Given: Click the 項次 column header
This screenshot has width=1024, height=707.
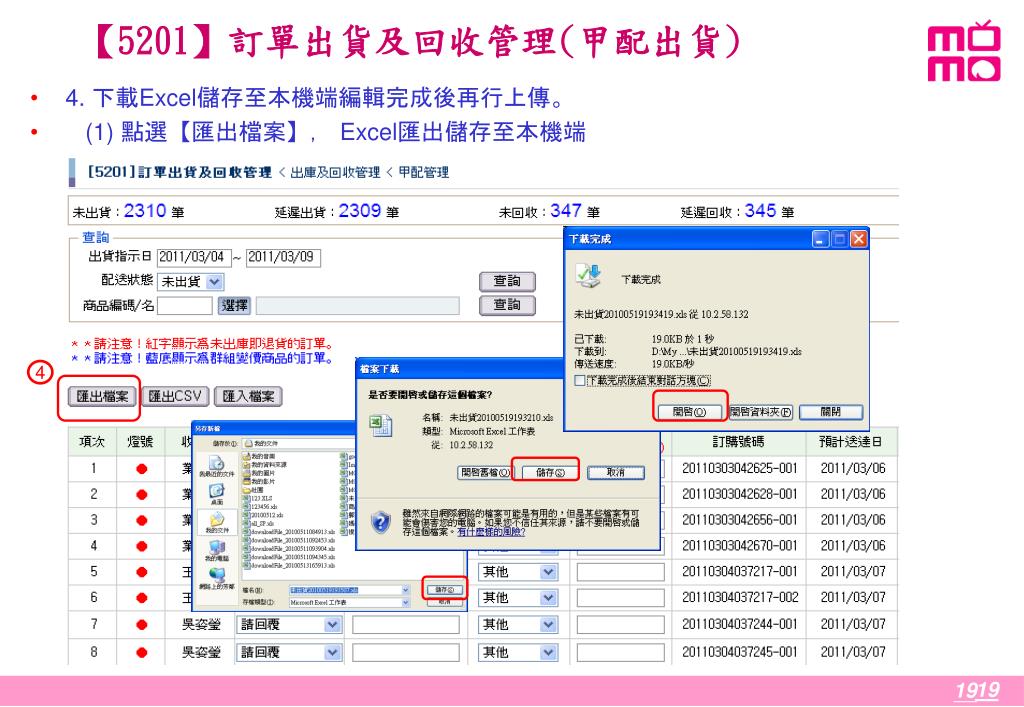Looking at the screenshot, I should click(92, 442).
